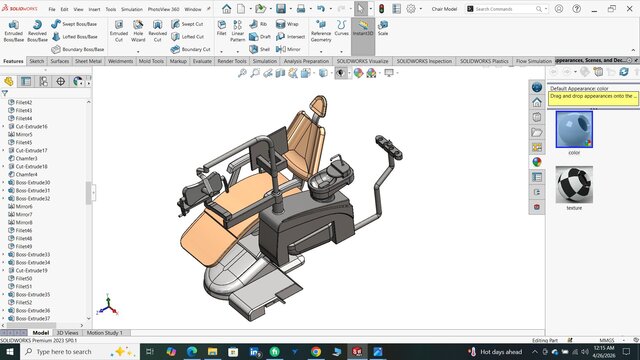Image resolution: width=640 pixels, height=360 pixels.
Task: Choose the Wrap tool
Action: pos(287,24)
